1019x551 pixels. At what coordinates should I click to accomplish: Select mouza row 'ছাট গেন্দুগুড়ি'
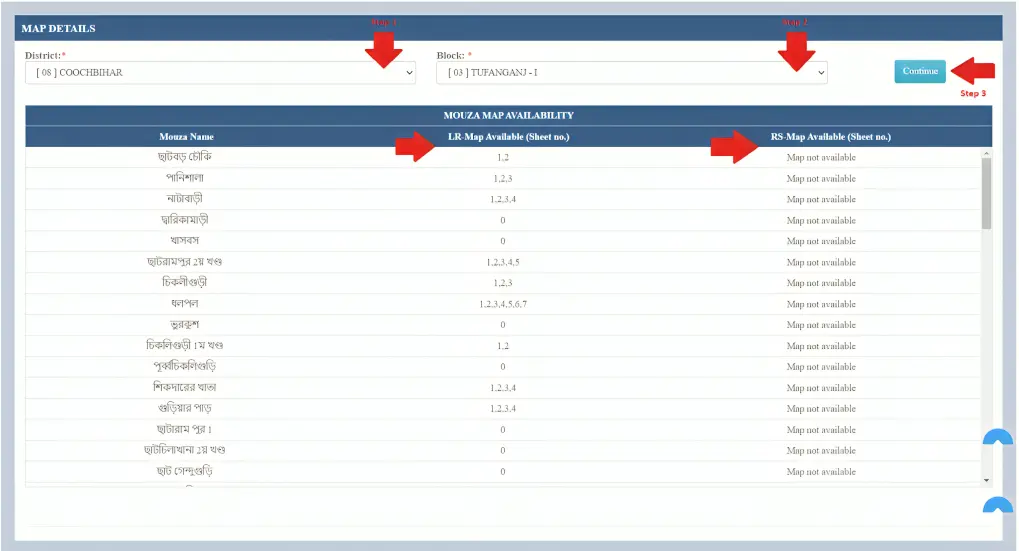point(502,472)
